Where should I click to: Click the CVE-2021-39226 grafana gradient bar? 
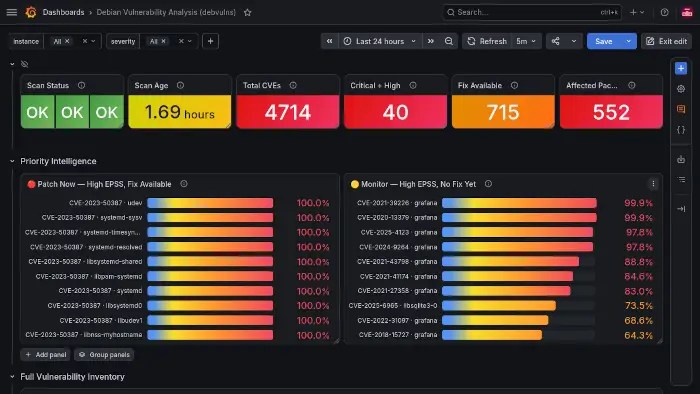click(x=519, y=203)
